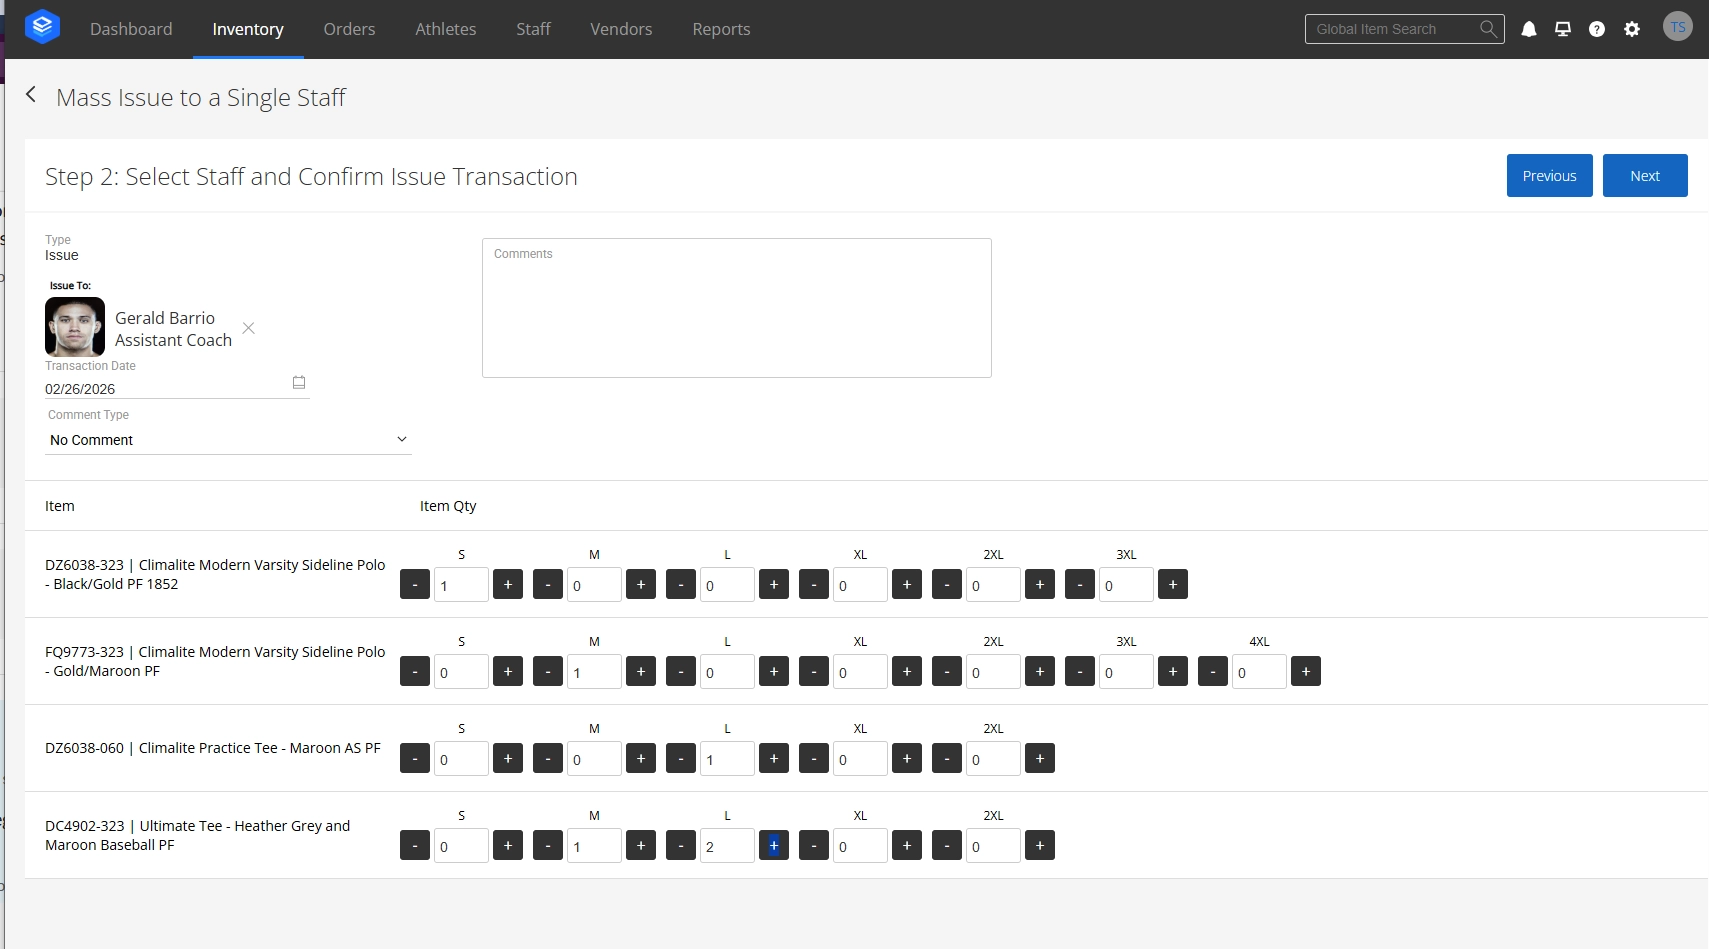Click the TS user avatar

(x=1678, y=27)
